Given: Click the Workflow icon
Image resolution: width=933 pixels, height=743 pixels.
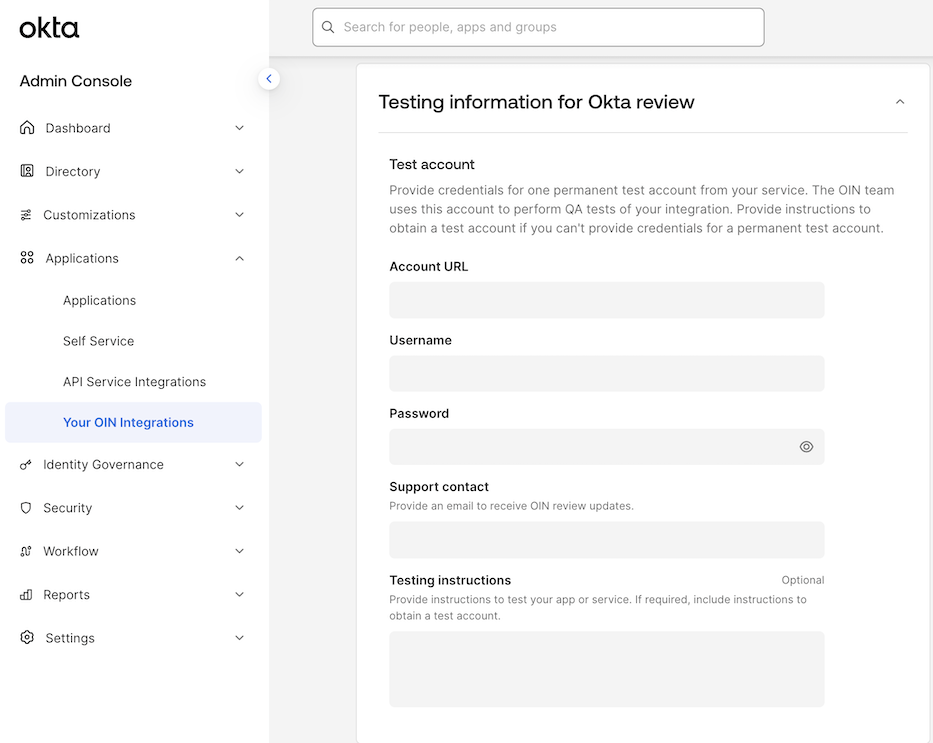Looking at the screenshot, I should click(x=26, y=551).
